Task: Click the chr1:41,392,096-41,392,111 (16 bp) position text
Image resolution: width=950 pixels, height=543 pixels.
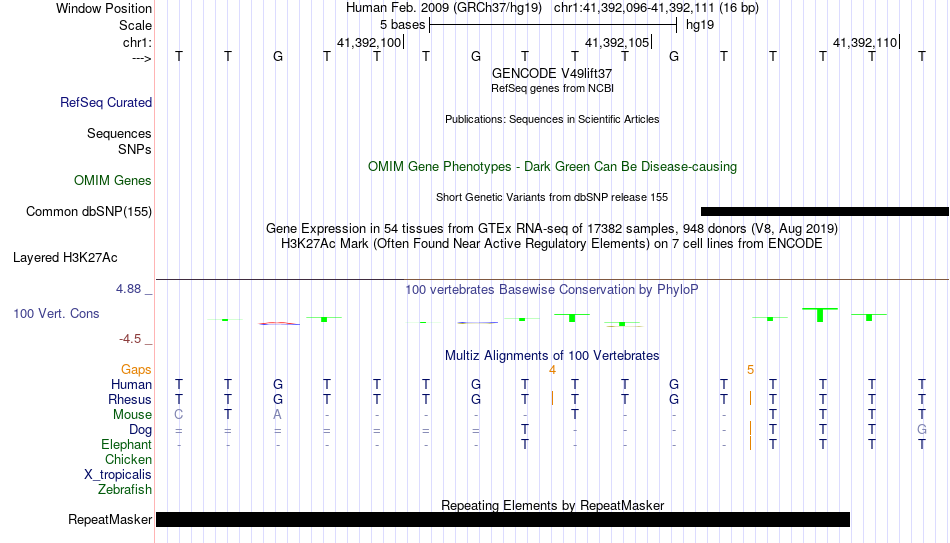Action: 656,8
